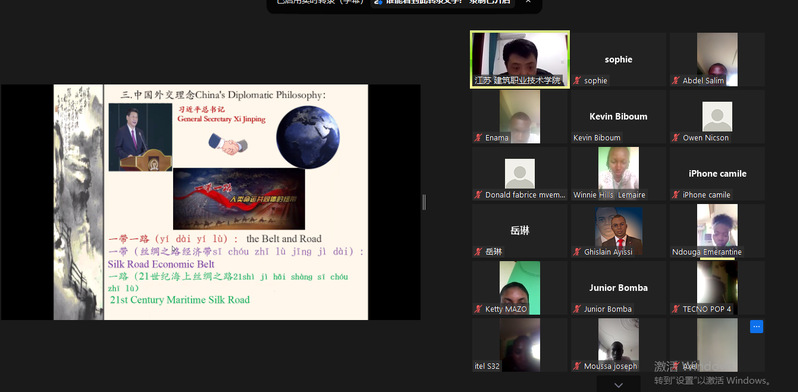
Task: Open the blue three-dots more options button
Action: click(x=756, y=326)
